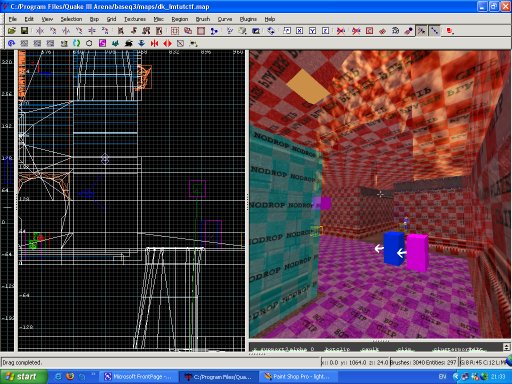This screenshot has width=512, height=384.
Task: Click the X-axis rotate icon
Action: click(x=53, y=31)
